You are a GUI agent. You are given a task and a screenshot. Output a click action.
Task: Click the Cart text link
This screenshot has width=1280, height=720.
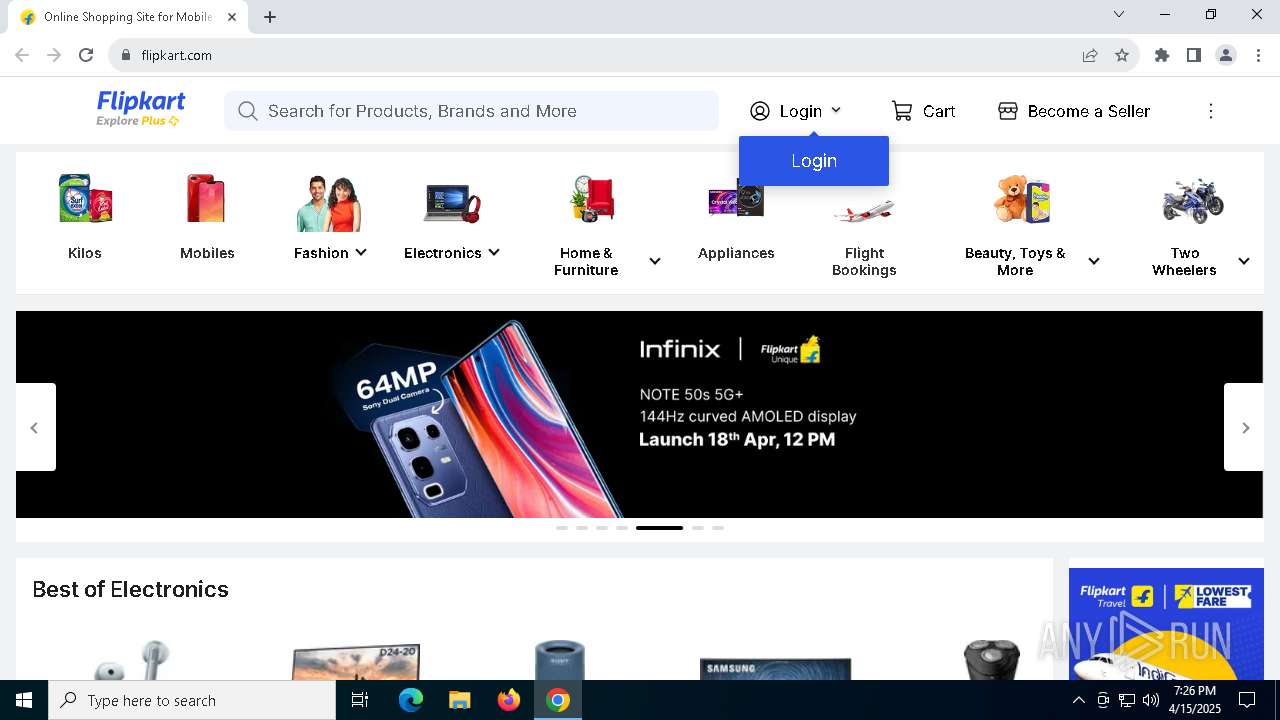click(939, 111)
